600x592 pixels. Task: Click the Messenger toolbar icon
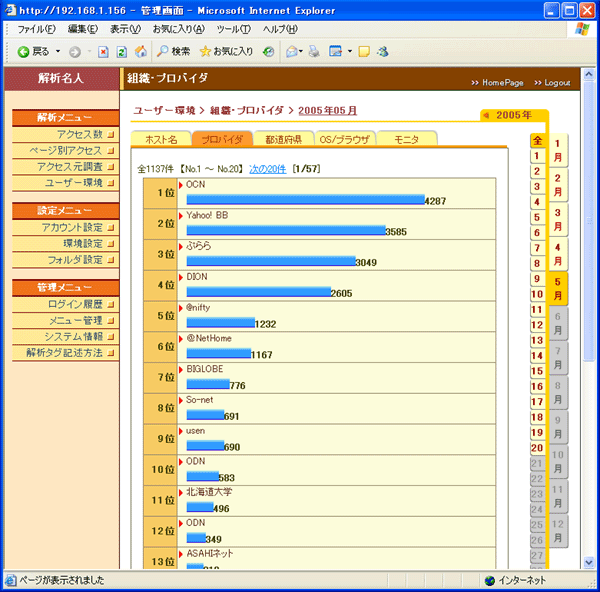coord(383,52)
